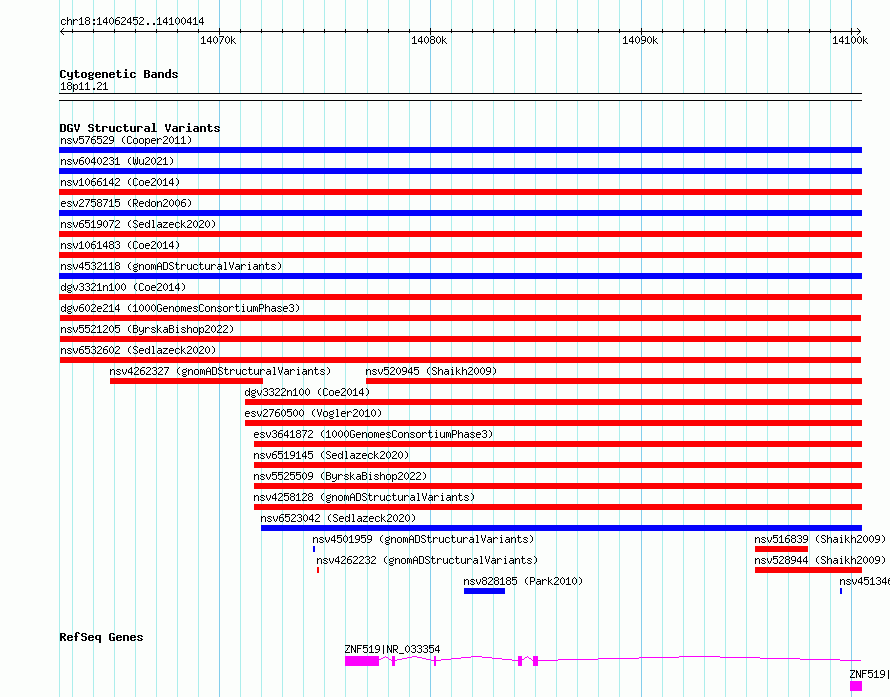Click the right arrow of the ruler
Image resolution: width=890 pixels, height=697 pixels.
858,31
